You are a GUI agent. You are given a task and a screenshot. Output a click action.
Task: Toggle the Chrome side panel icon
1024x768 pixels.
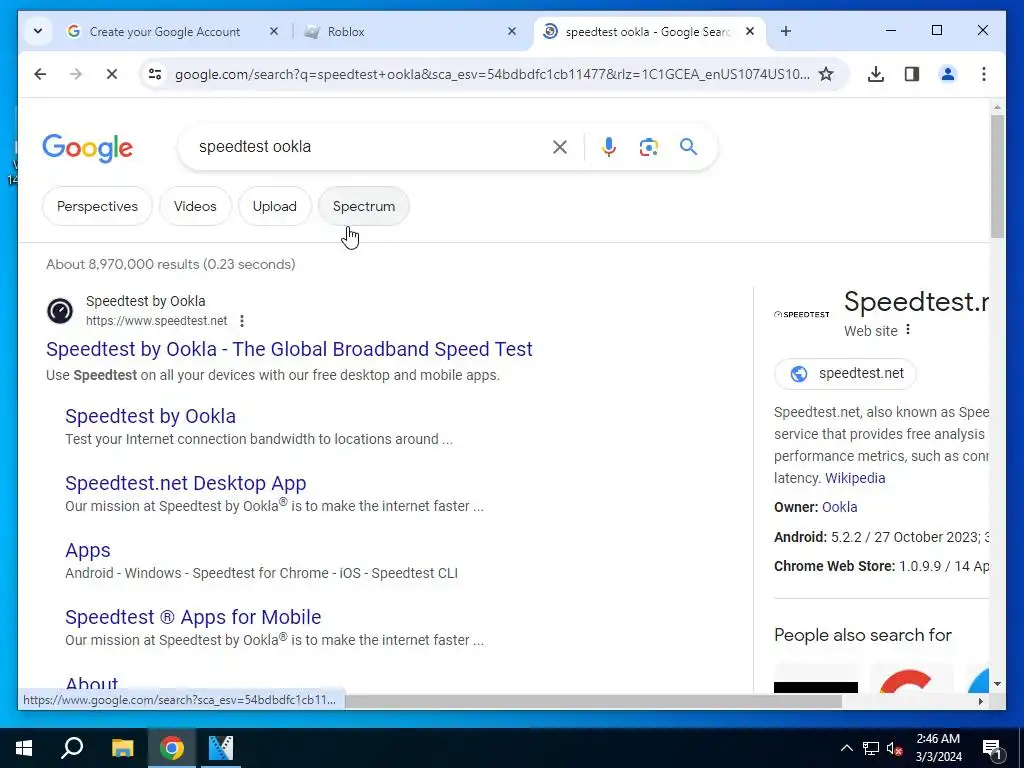(912, 74)
